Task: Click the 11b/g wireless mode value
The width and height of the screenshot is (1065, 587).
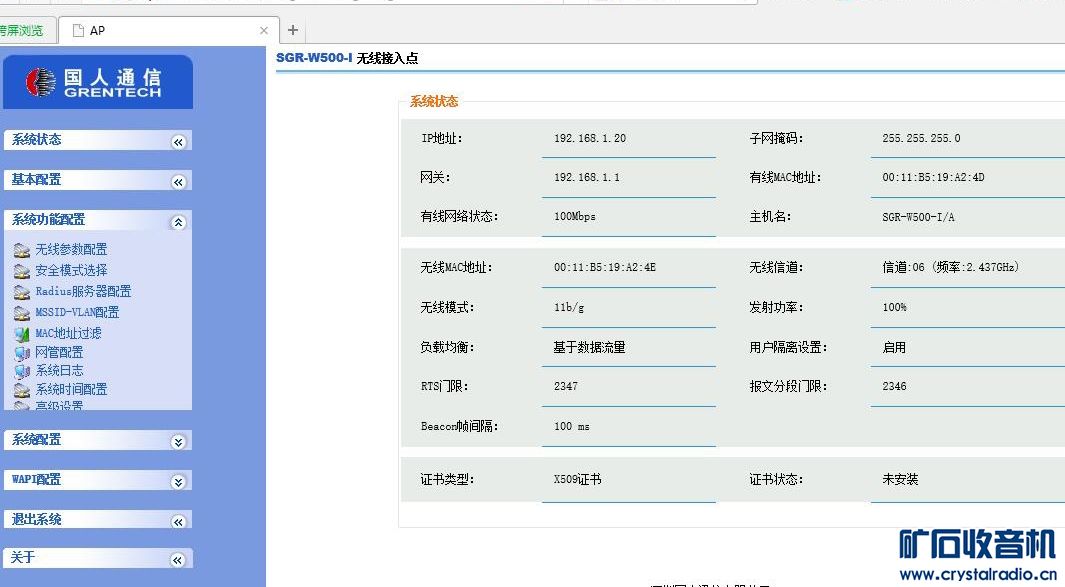Action: (568, 307)
